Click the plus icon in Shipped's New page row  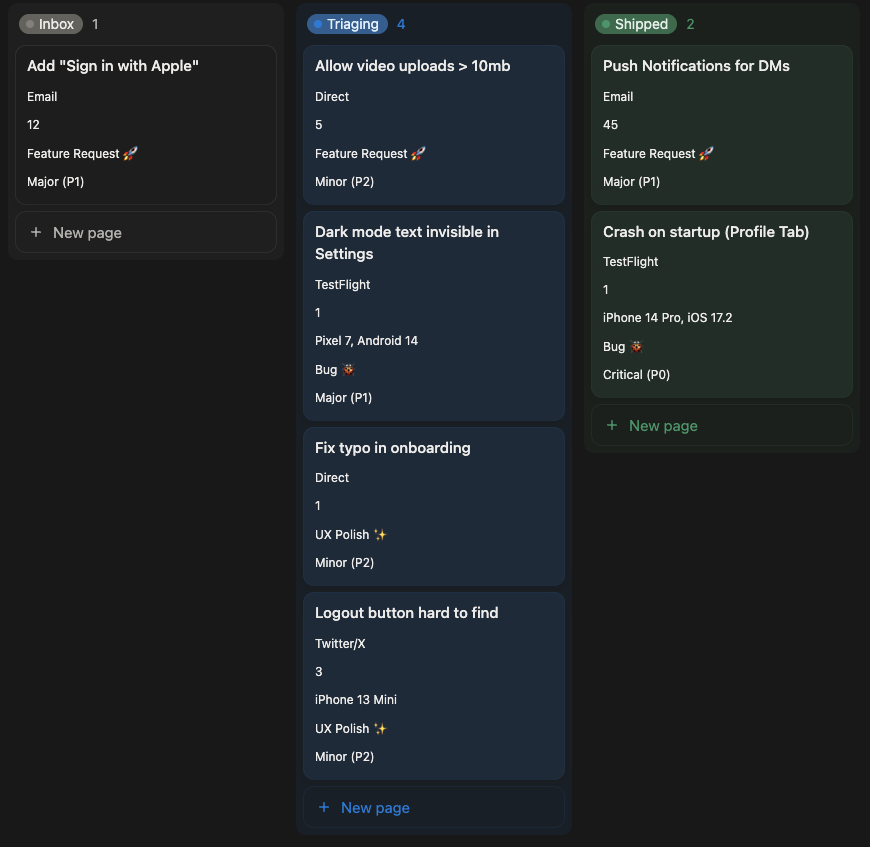(x=611, y=425)
